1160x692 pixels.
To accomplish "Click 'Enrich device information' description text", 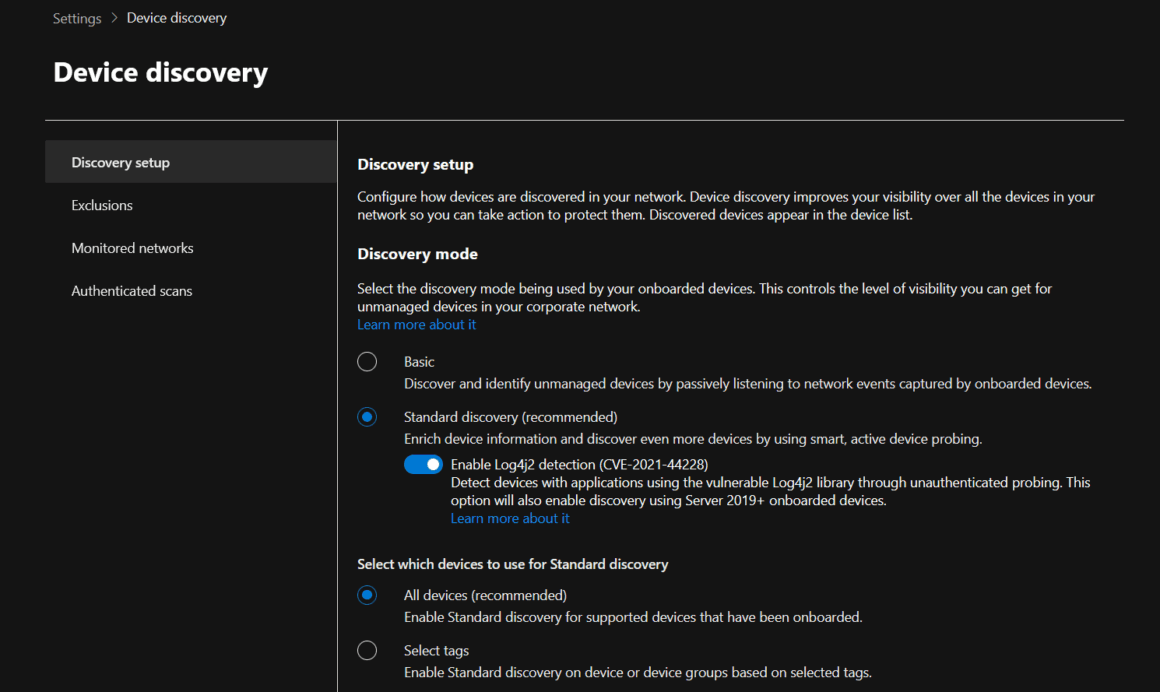I will coord(692,439).
